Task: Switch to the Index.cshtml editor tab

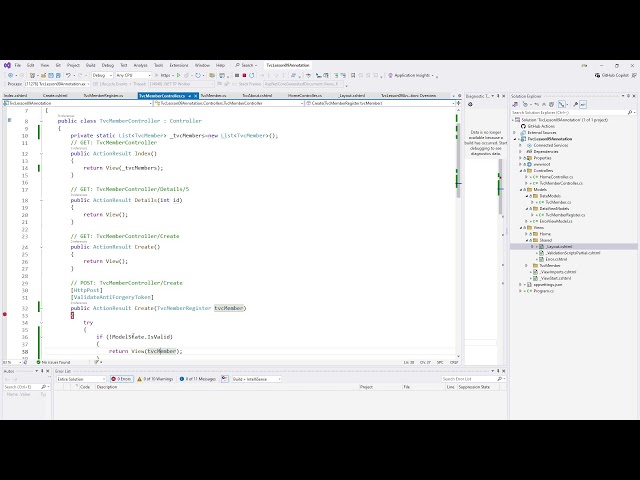Action: (x=15, y=96)
